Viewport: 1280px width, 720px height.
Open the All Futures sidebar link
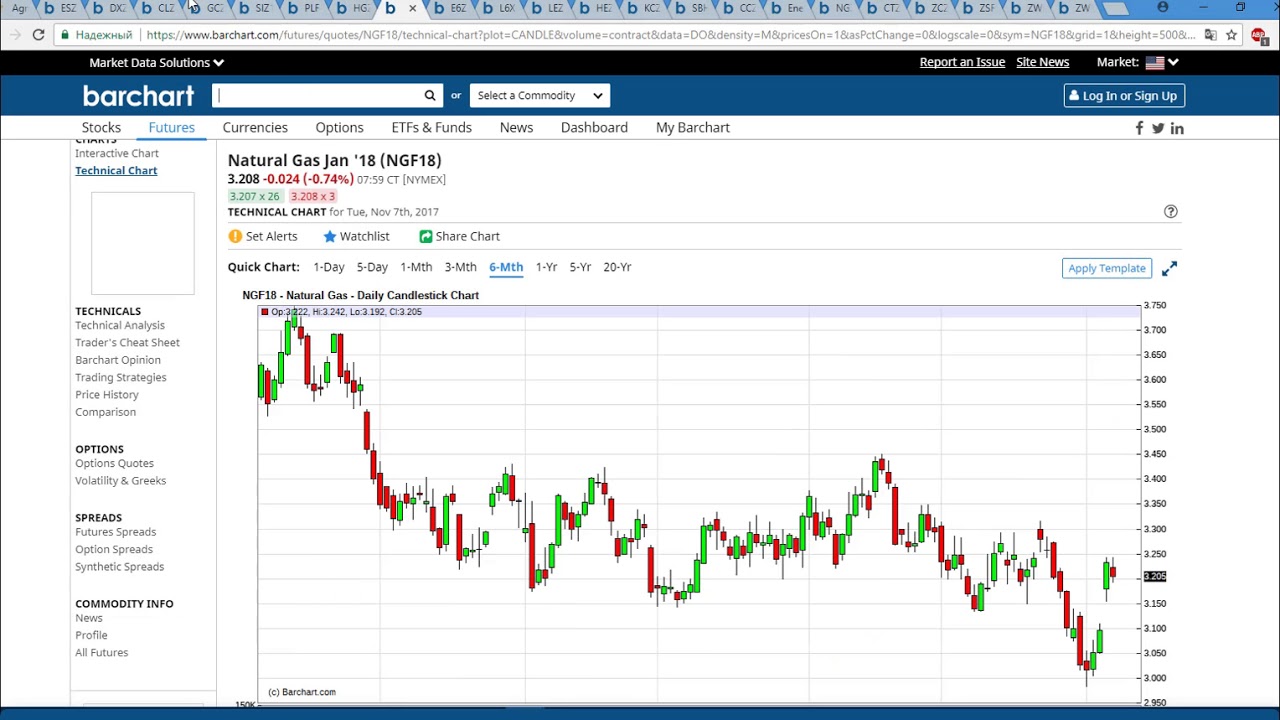pyautogui.click(x=101, y=653)
